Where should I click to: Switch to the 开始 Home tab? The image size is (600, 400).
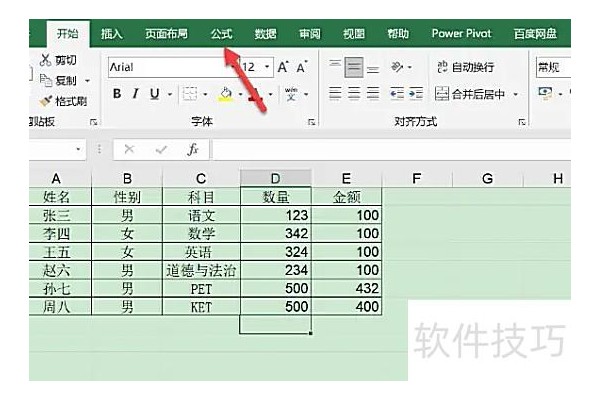(68, 34)
